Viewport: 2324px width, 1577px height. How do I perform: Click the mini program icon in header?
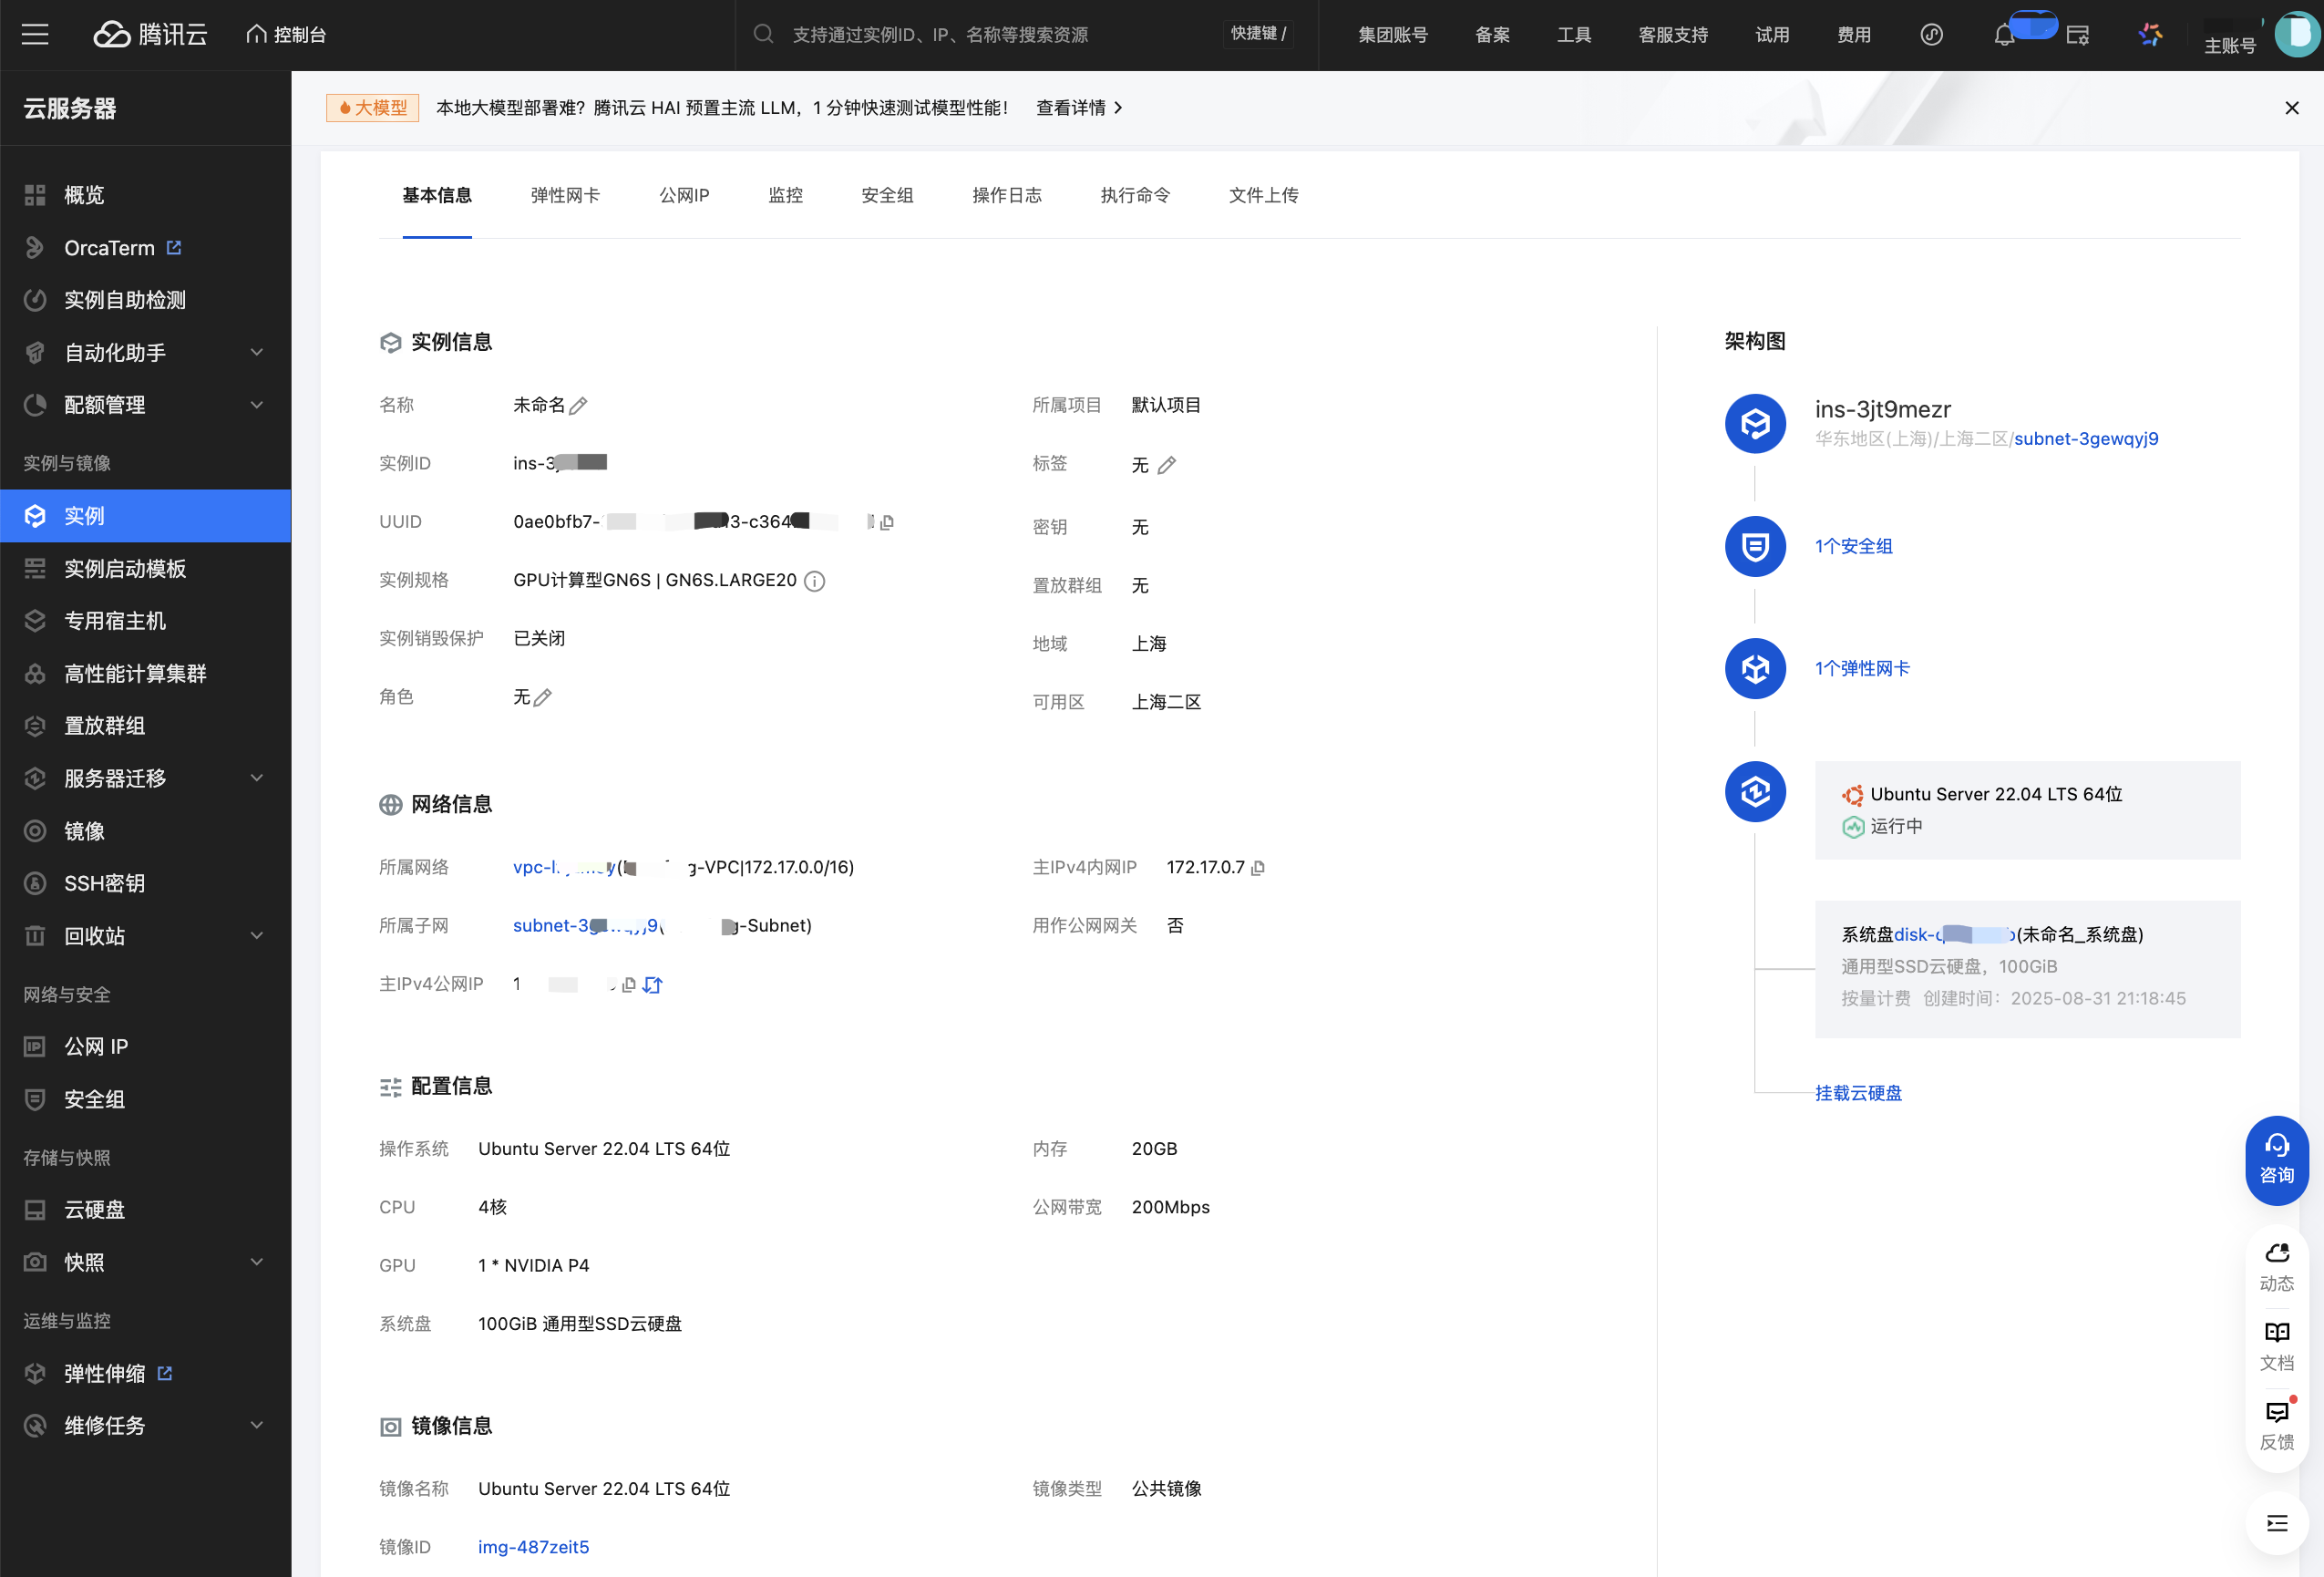point(1931,35)
